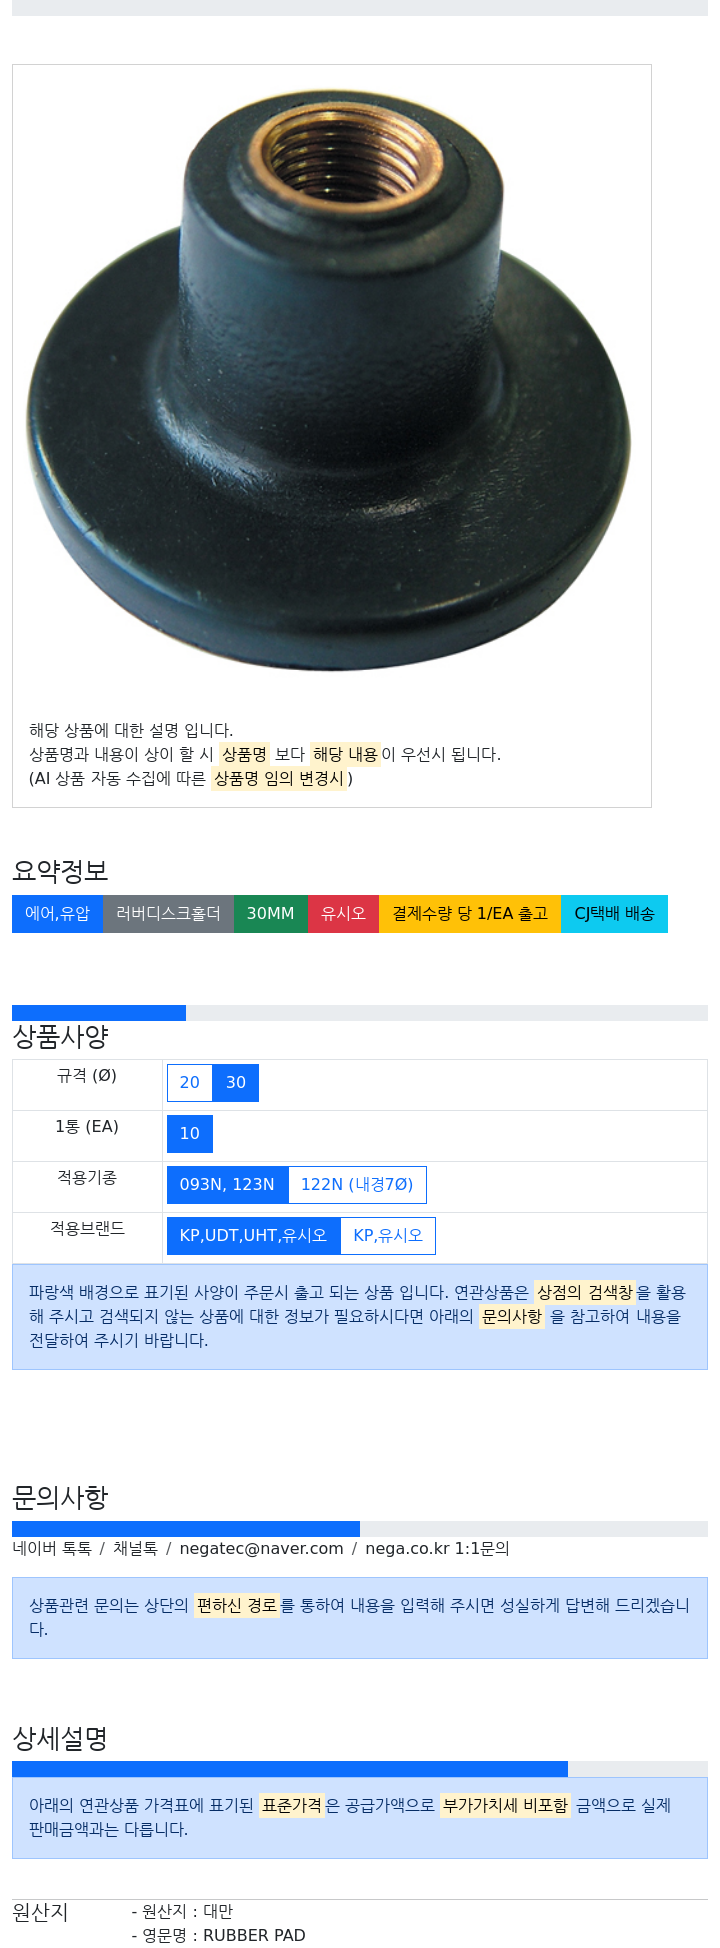The width and height of the screenshot is (720, 1948).
Task: Click the highlighted 상점의 검색창 text
Action: pos(584,1293)
